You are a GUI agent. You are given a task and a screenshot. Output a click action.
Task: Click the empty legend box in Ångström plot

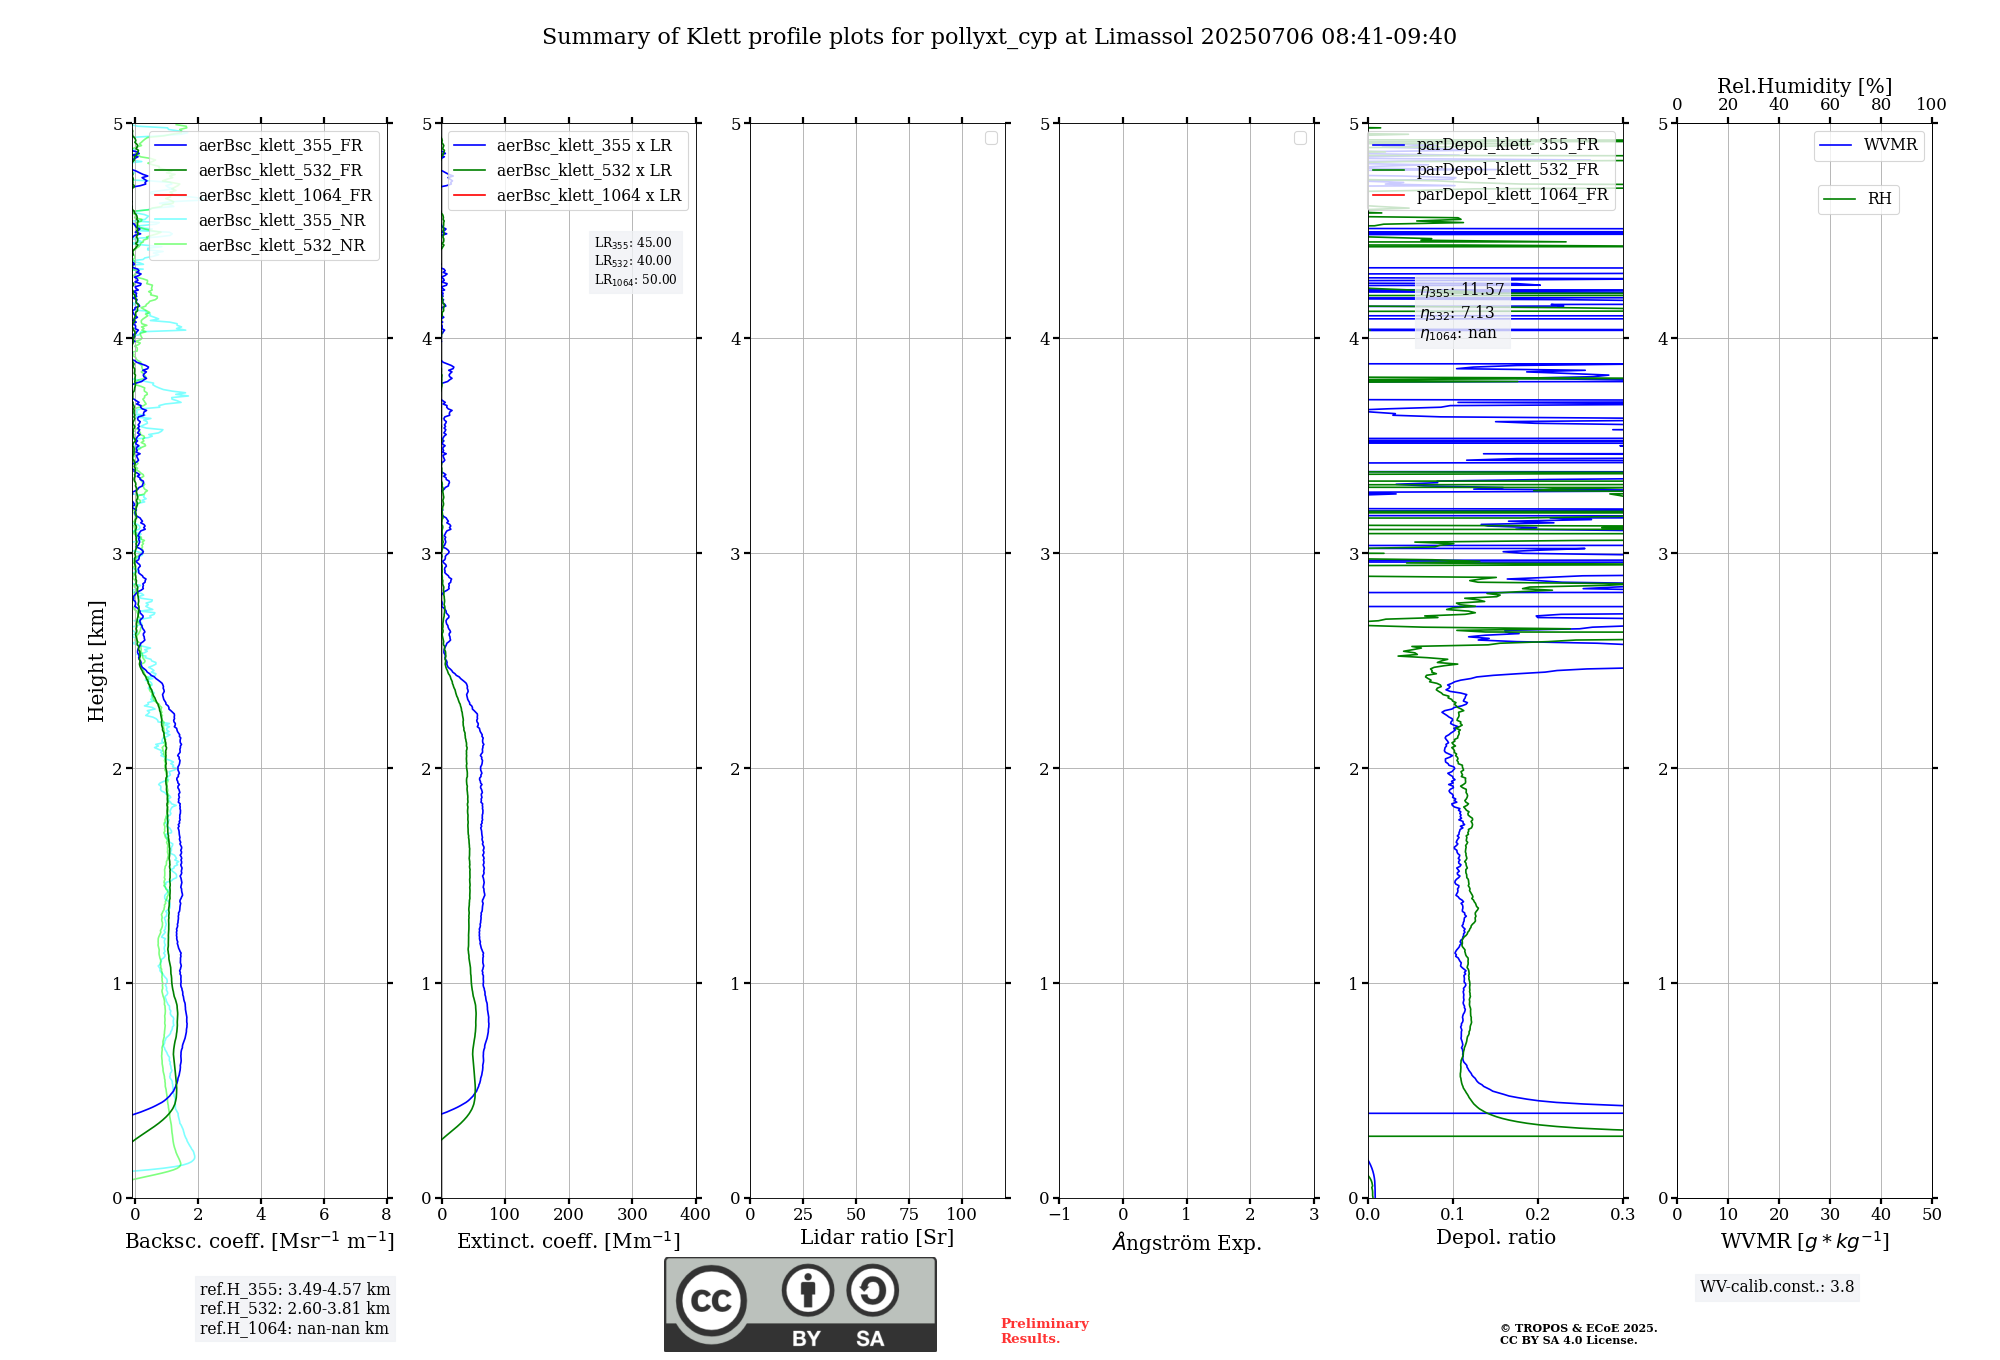click(x=1300, y=138)
